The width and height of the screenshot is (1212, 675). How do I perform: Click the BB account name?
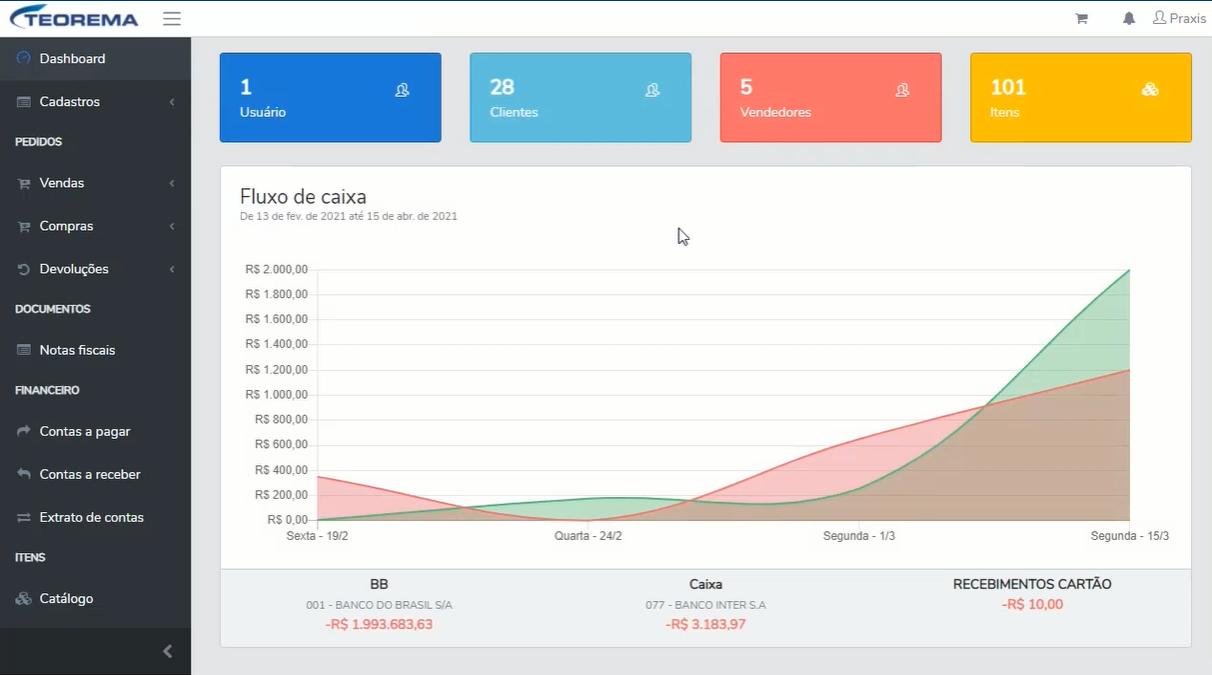point(379,584)
